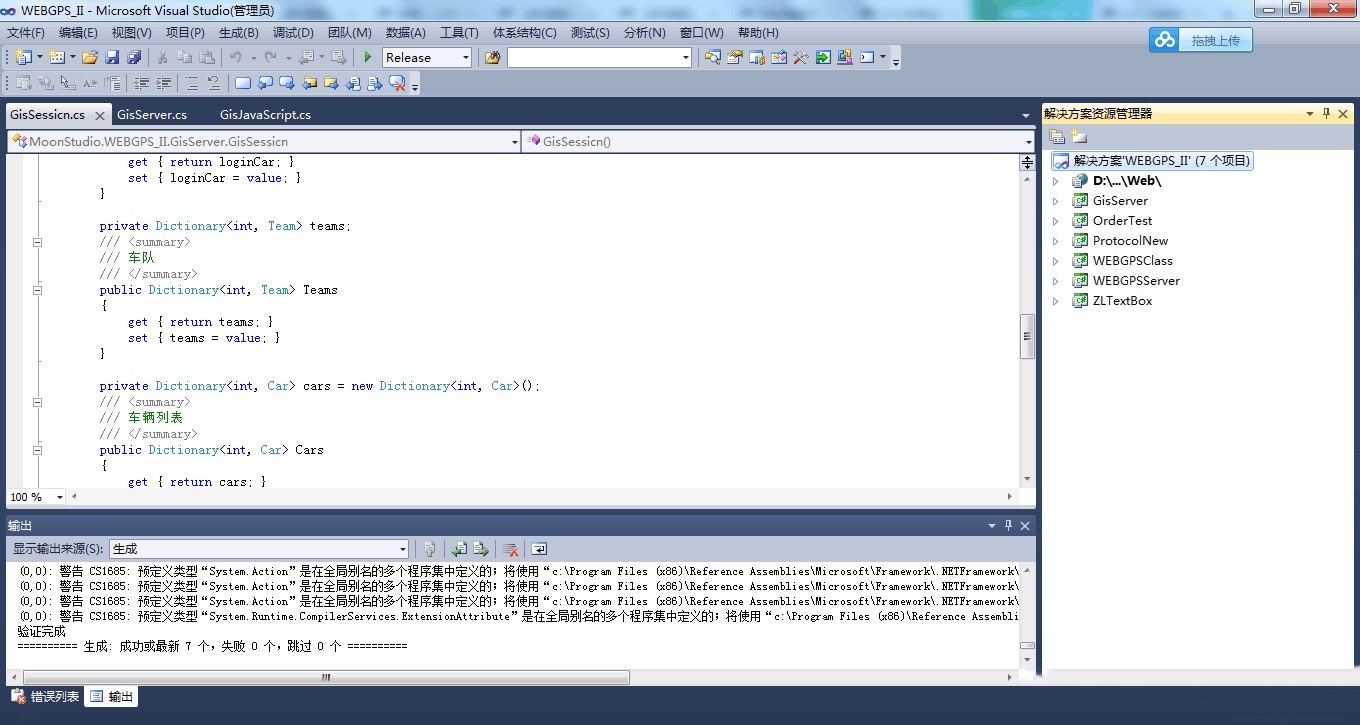Image resolution: width=1360 pixels, height=725 pixels.
Task: Toggle word wrap in the output panel
Action: pyautogui.click(x=539, y=549)
